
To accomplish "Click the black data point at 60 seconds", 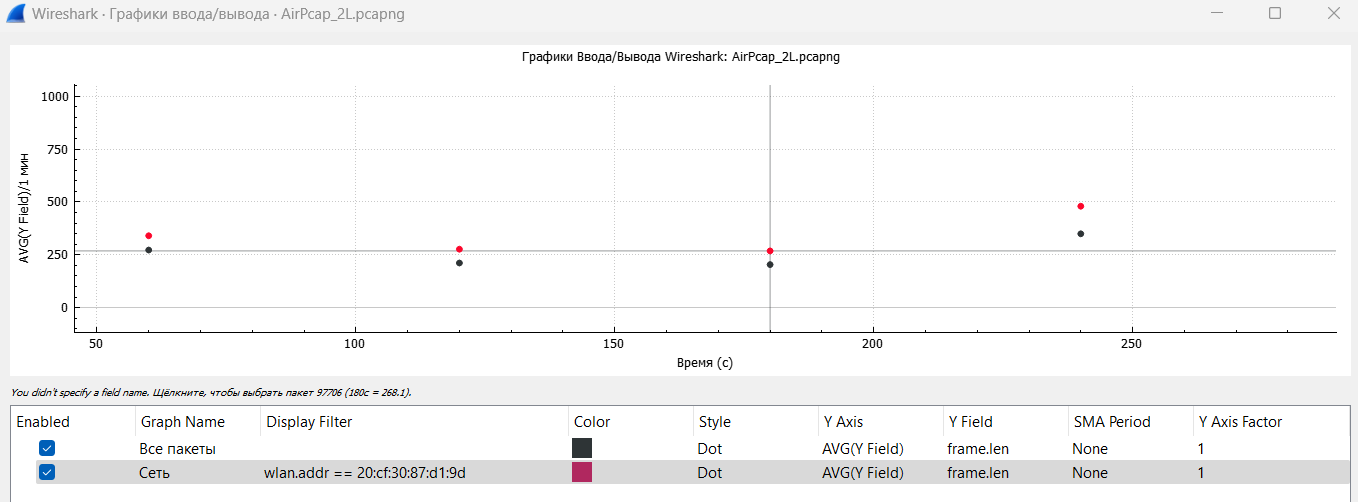I will (x=148, y=250).
